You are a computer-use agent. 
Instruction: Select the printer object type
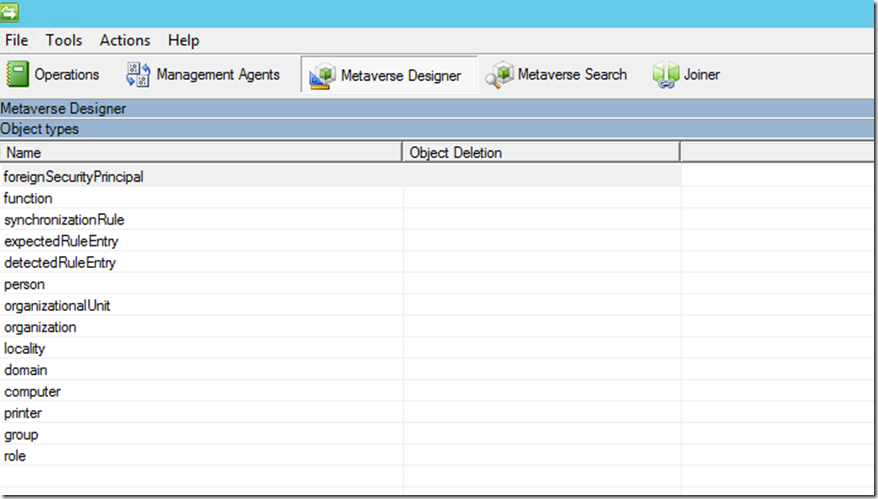[x=22, y=413]
